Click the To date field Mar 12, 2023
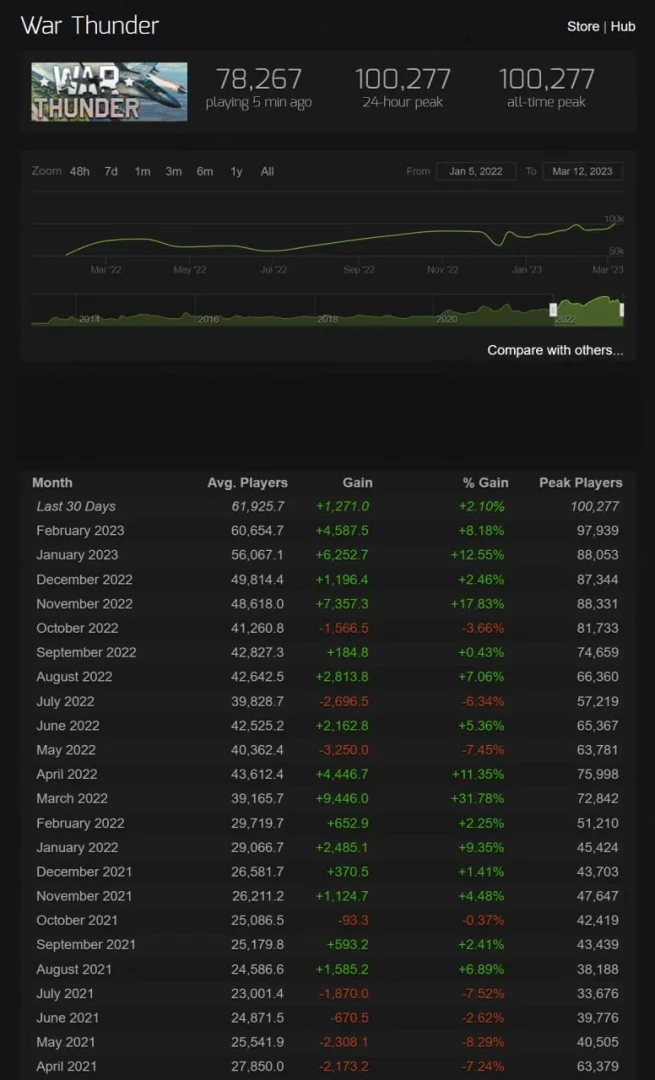The height and width of the screenshot is (1080, 655). coord(582,171)
